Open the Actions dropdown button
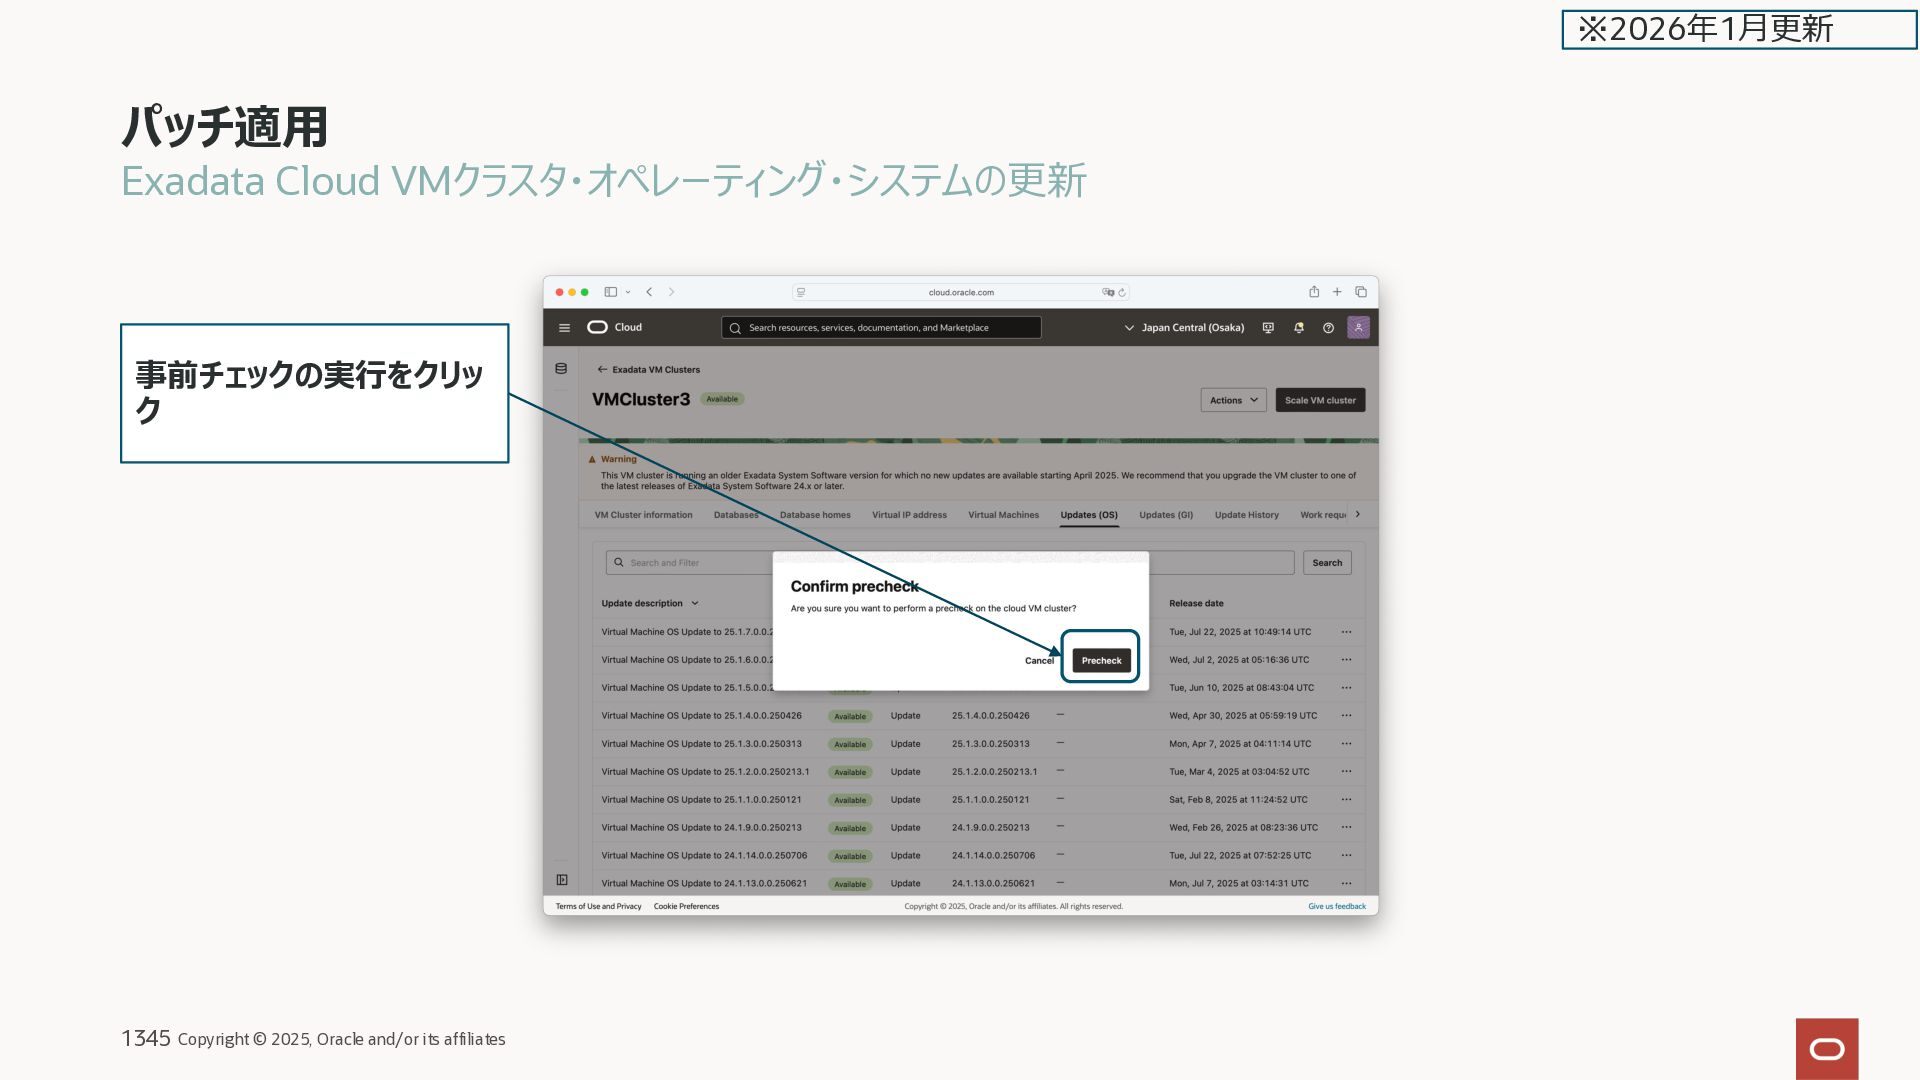The height and width of the screenshot is (1080, 1920). (1233, 400)
